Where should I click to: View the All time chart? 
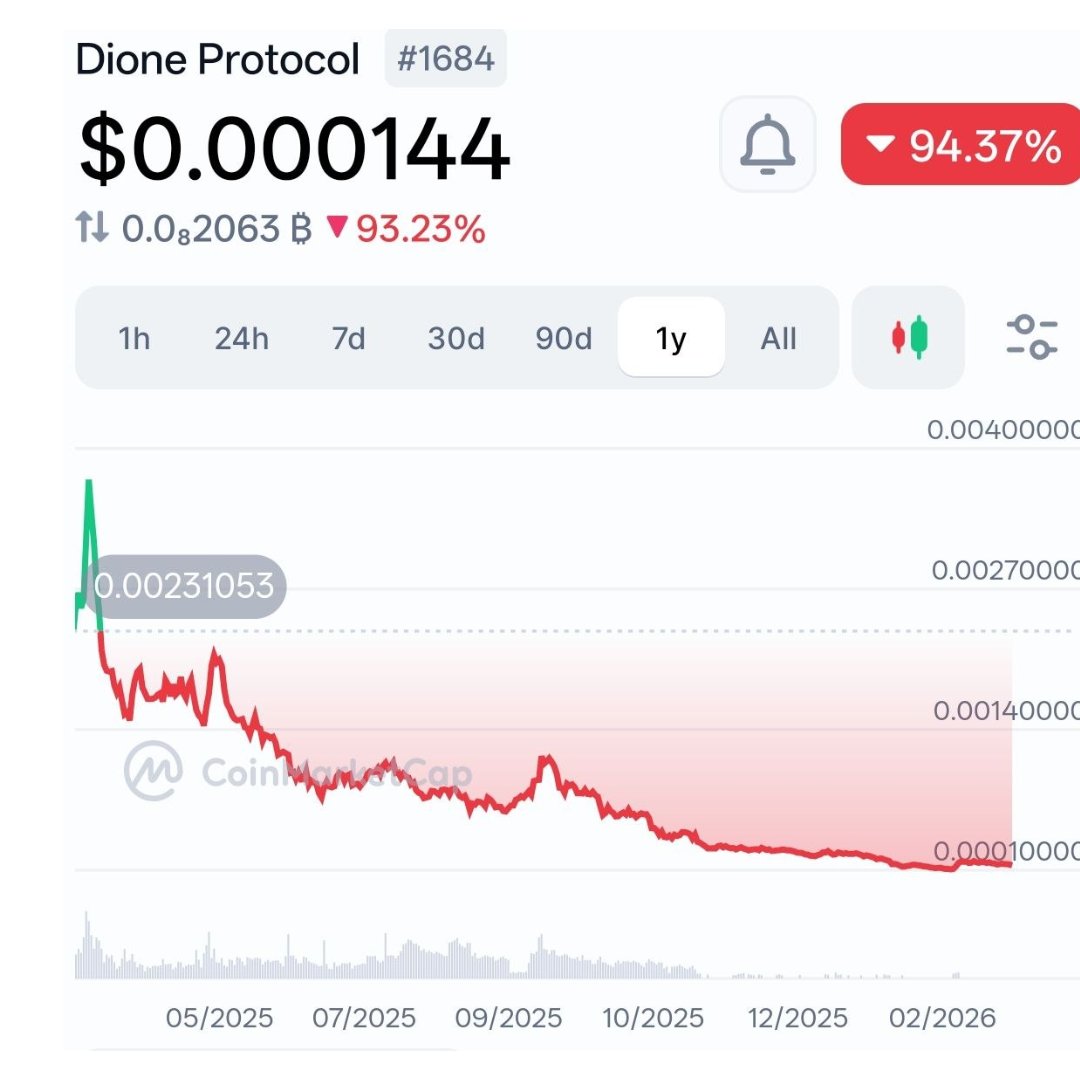(778, 338)
